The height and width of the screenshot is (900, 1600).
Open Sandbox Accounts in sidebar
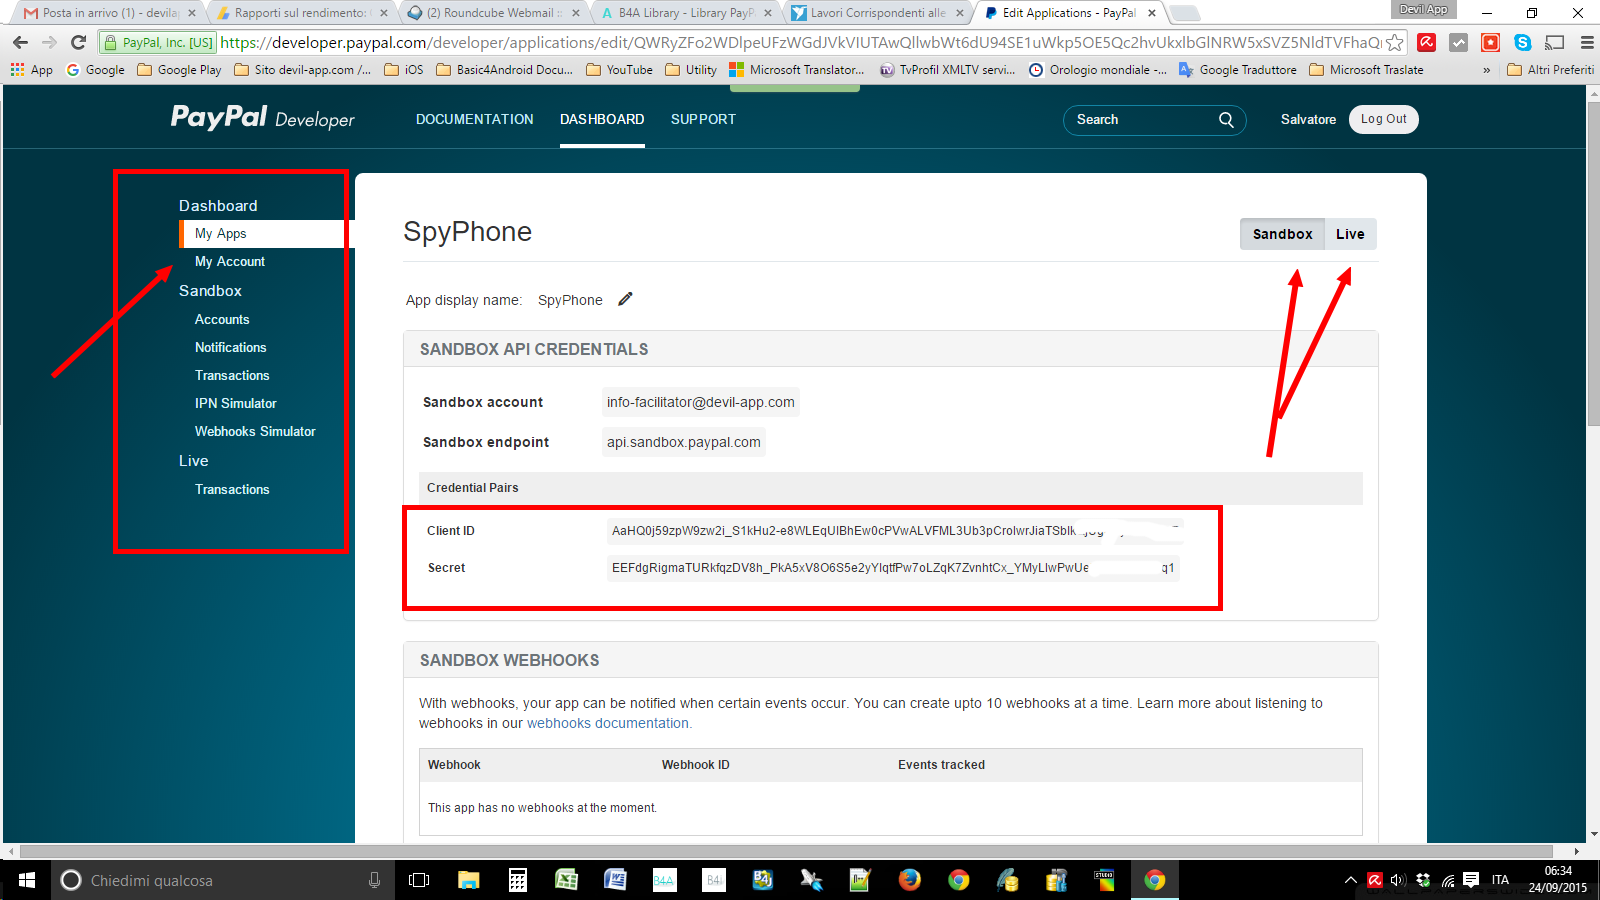click(x=222, y=319)
